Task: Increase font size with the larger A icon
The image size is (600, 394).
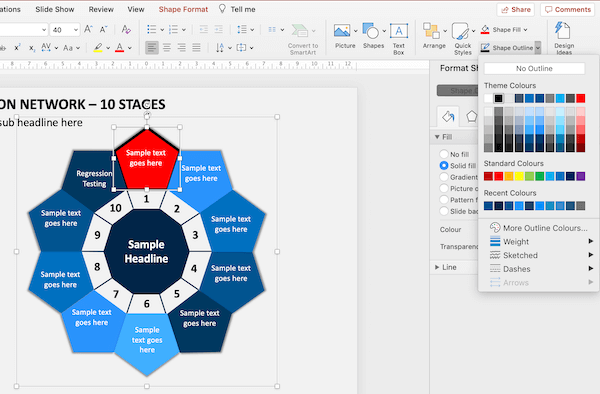Action: click(88, 29)
